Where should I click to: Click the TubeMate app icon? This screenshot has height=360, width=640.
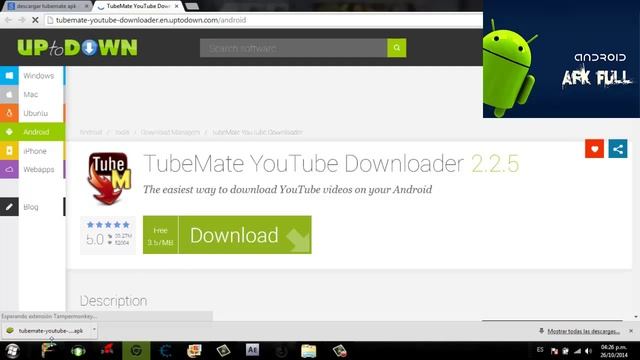(x=109, y=178)
